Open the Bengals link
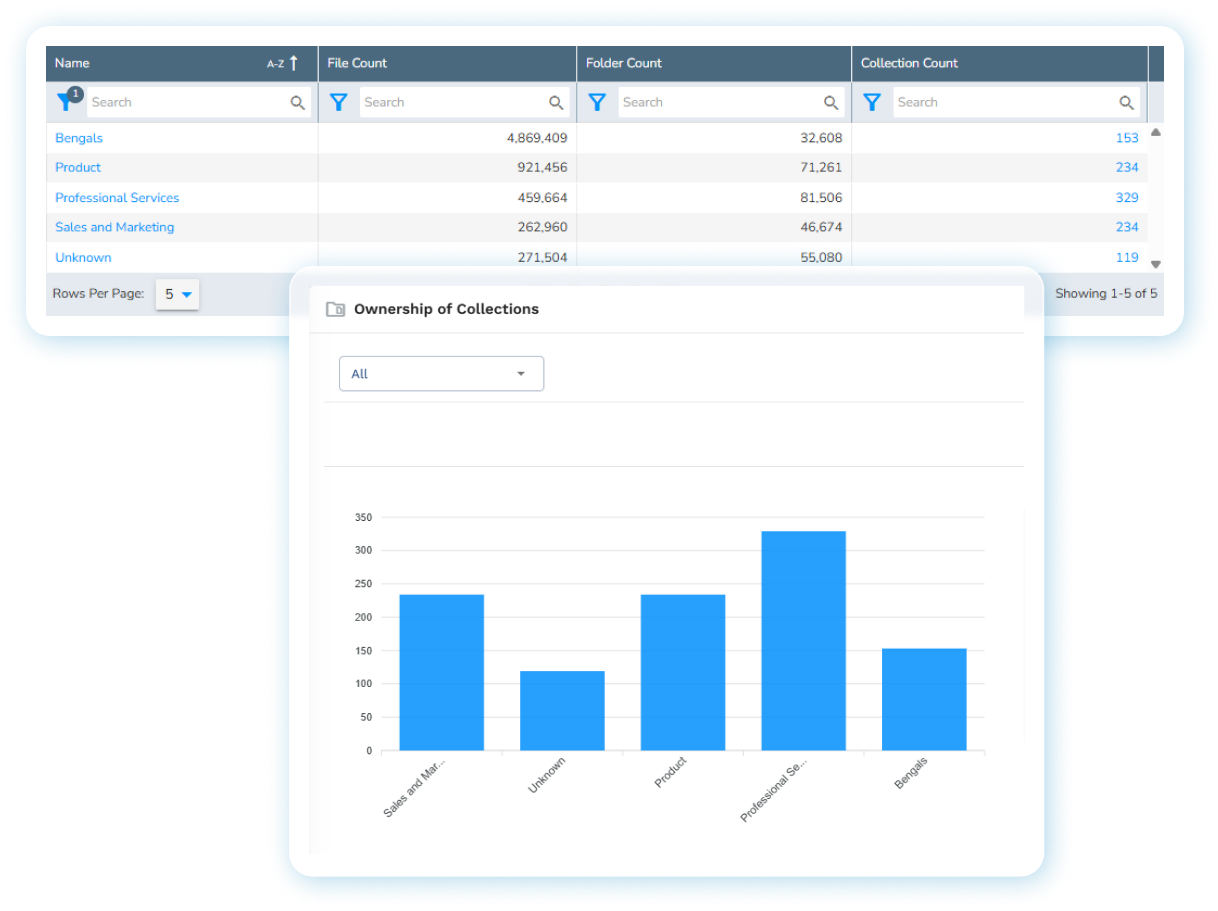The image size is (1218, 911). point(79,138)
